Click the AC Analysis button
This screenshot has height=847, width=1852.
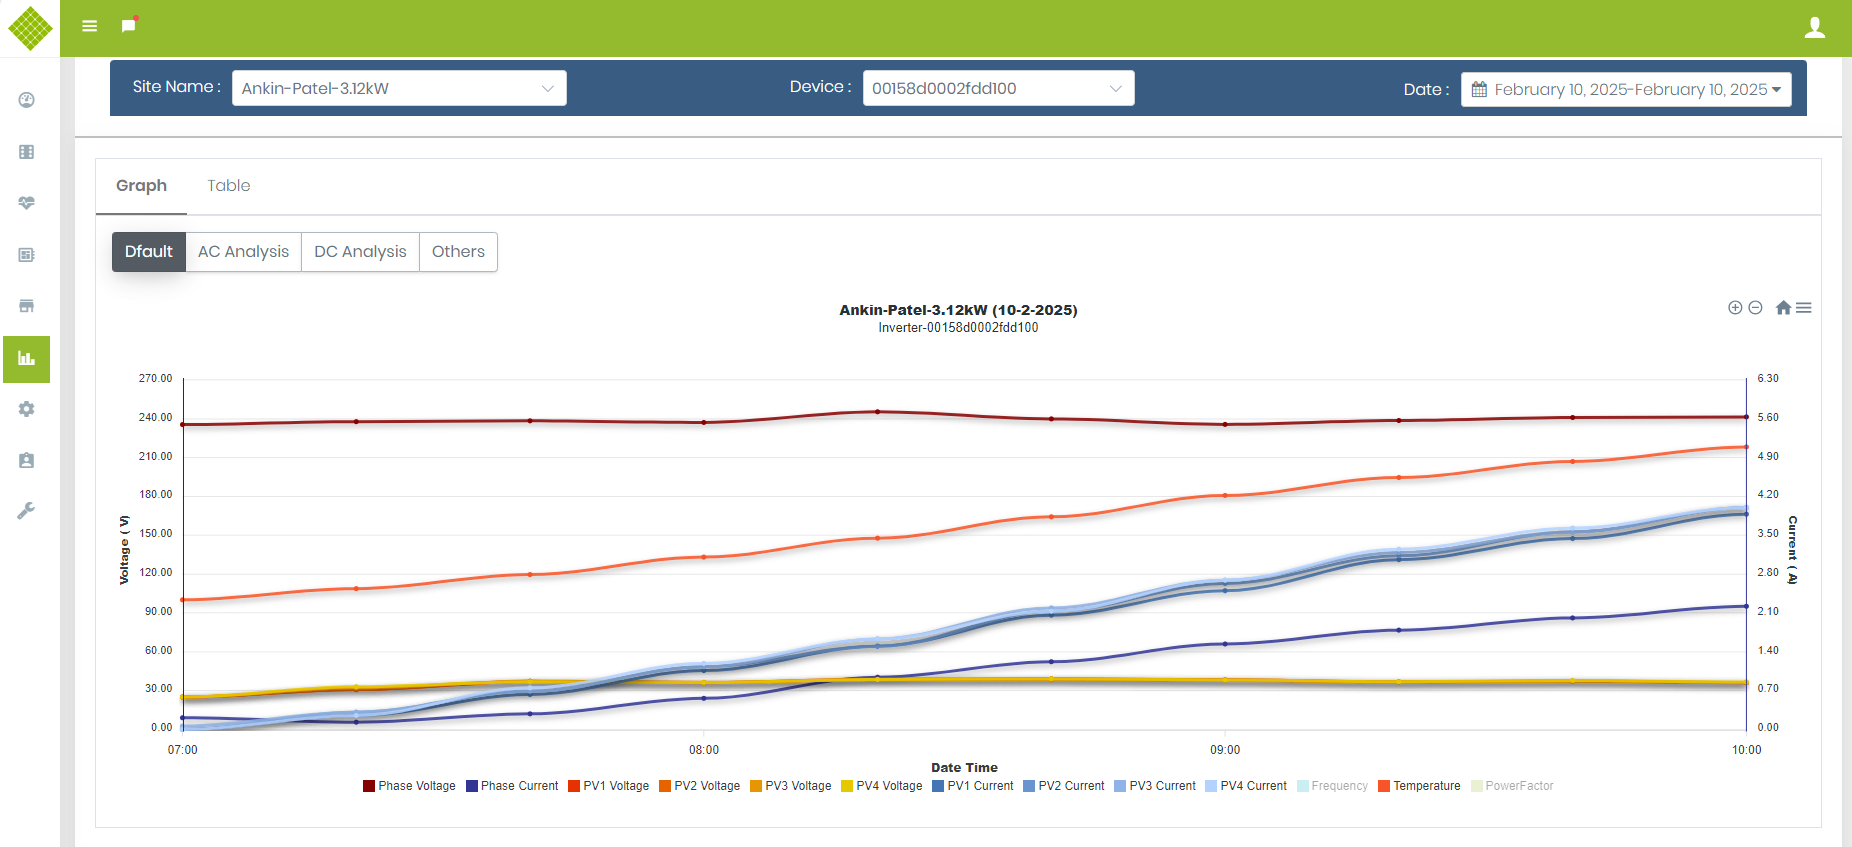click(x=243, y=252)
